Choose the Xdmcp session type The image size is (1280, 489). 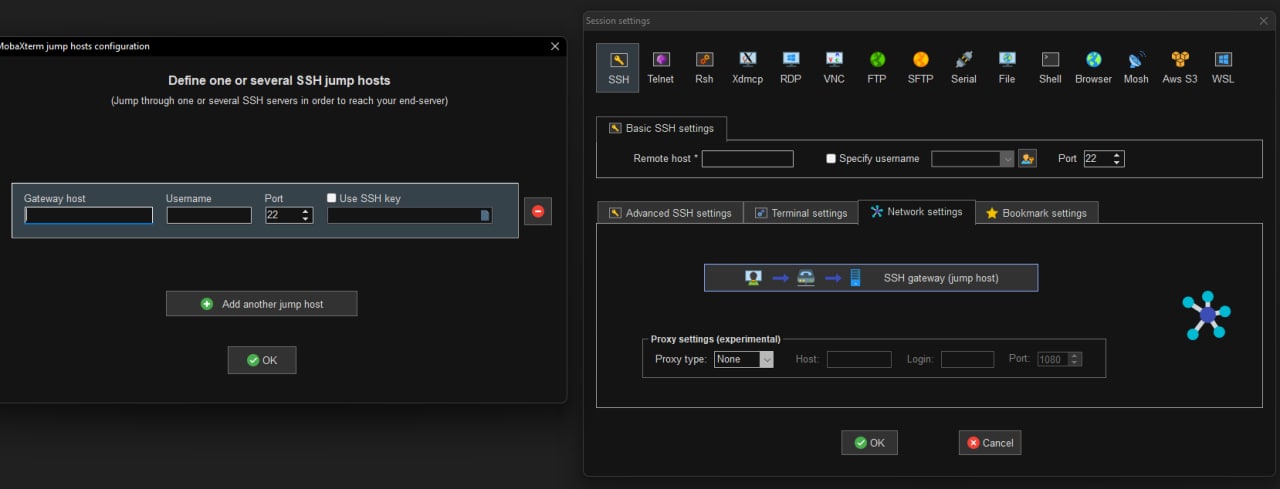[747, 68]
